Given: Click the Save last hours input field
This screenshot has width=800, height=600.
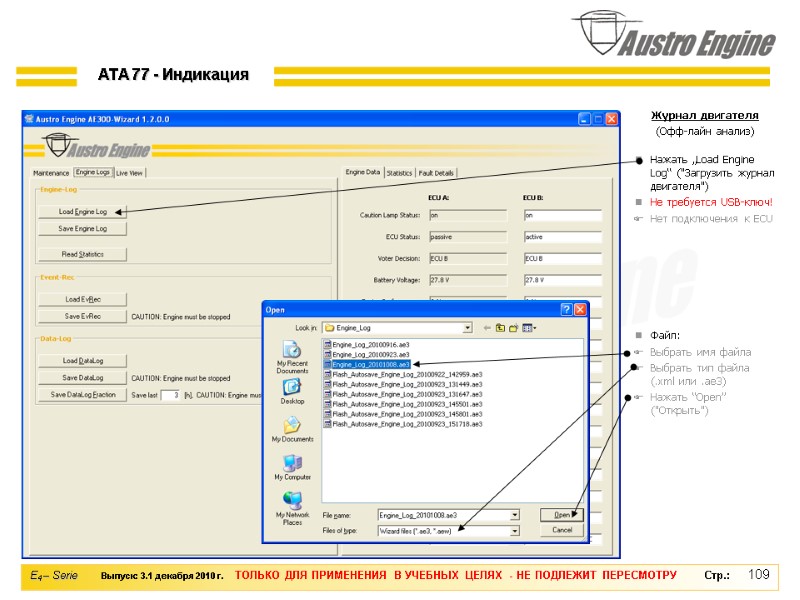Looking at the screenshot, I should [x=170, y=395].
